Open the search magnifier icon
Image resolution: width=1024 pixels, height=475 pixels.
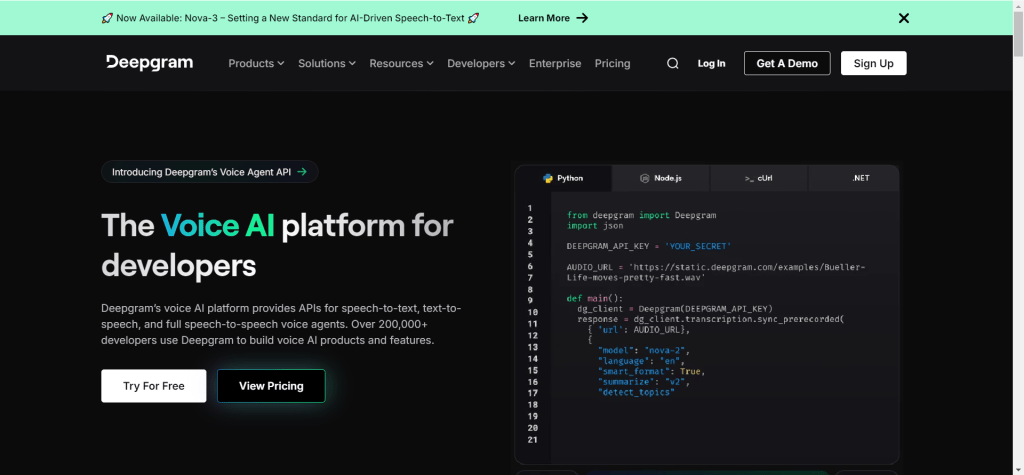coord(673,63)
